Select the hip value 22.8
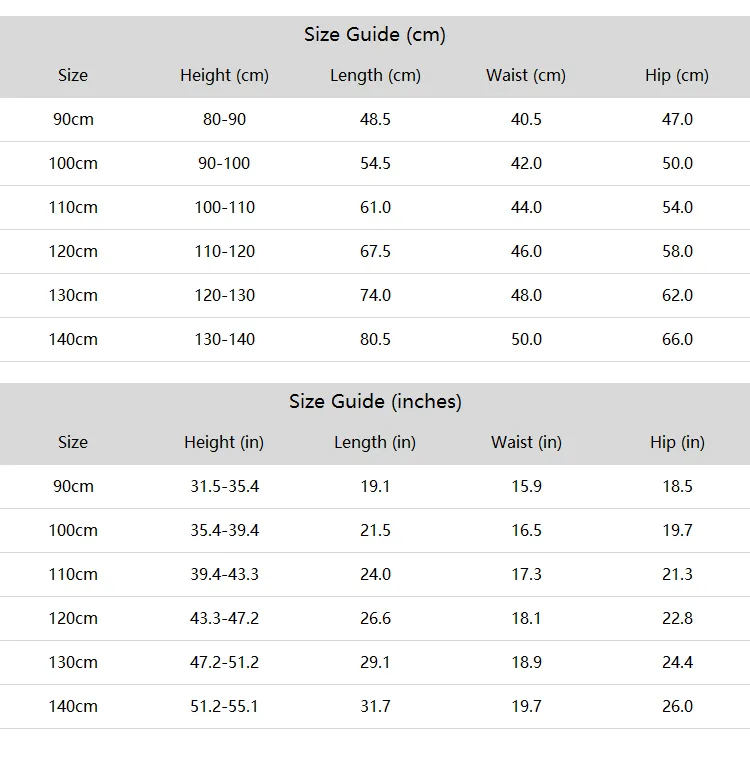 (x=677, y=618)
